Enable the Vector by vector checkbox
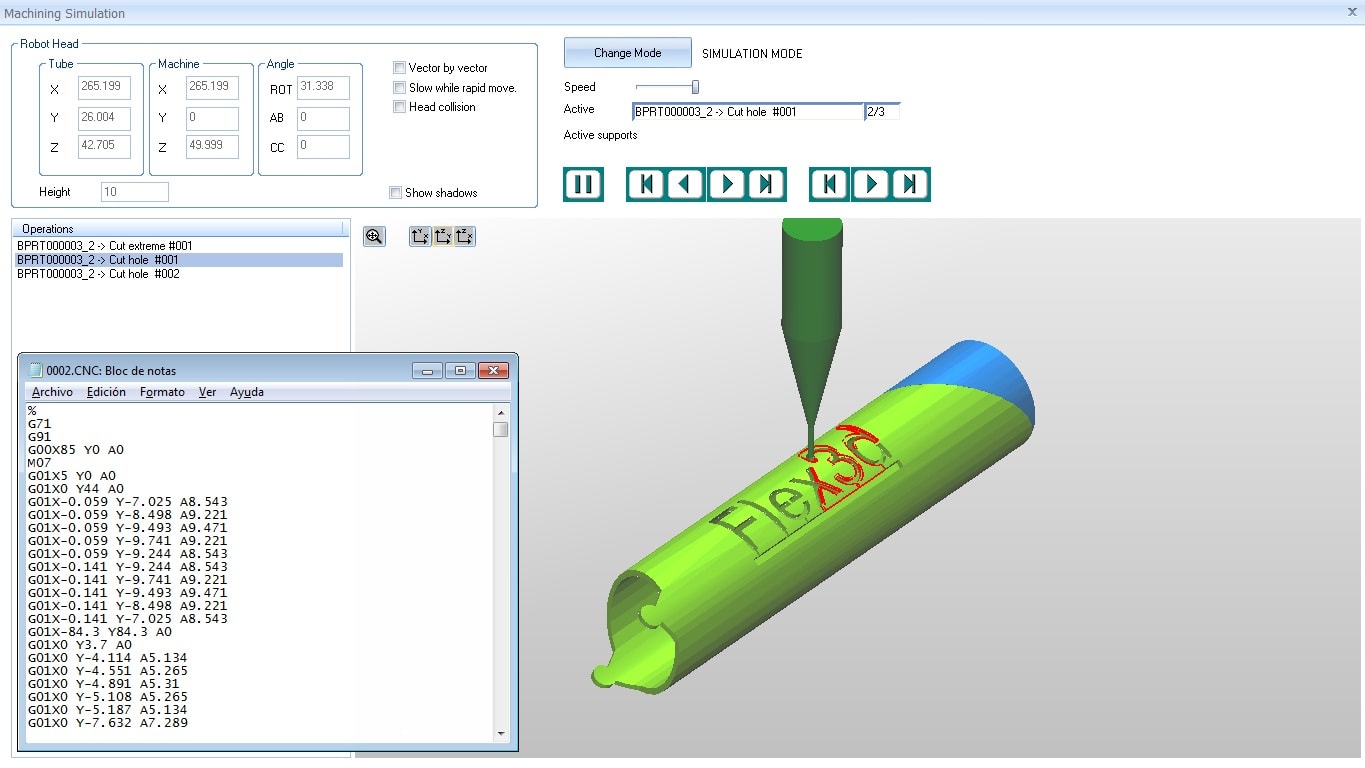 click(400, 68)
